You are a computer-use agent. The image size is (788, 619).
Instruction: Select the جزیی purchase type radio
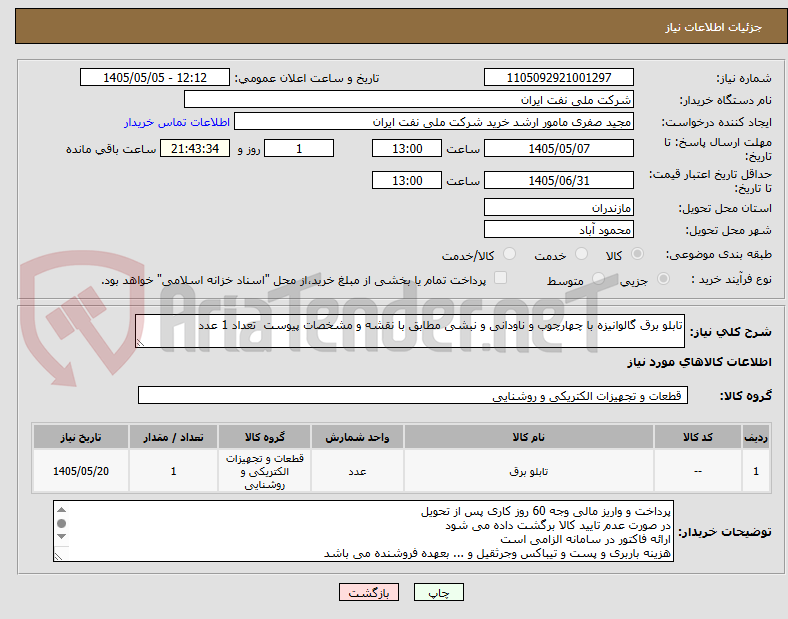[x=663, y=279]
